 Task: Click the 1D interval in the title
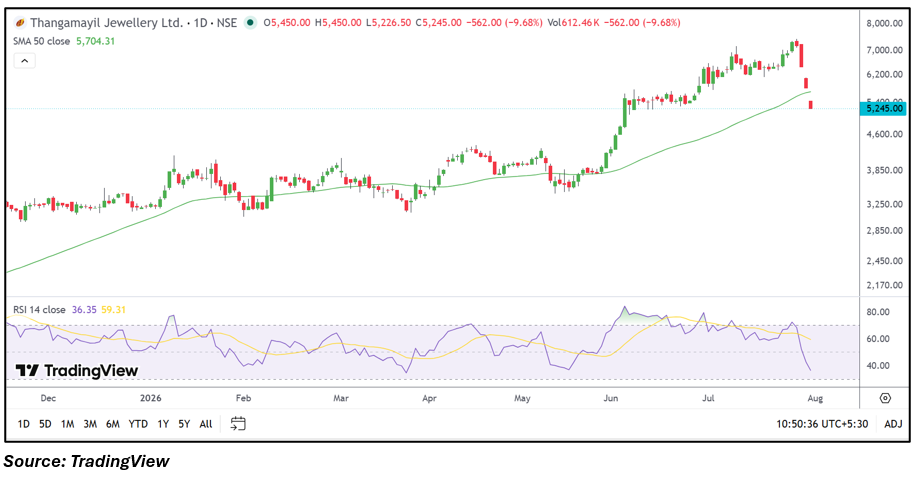(201, 23)
